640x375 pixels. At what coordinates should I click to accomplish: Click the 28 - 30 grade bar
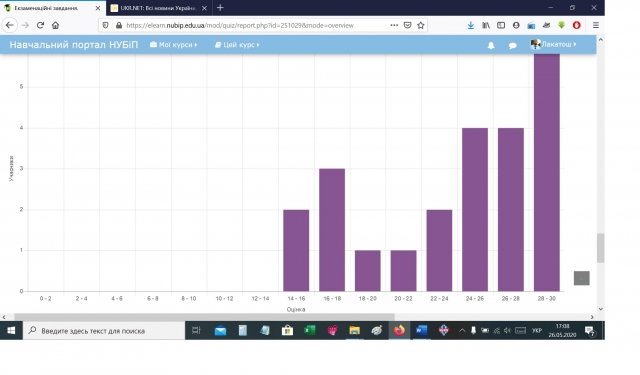tap(547, 173)
